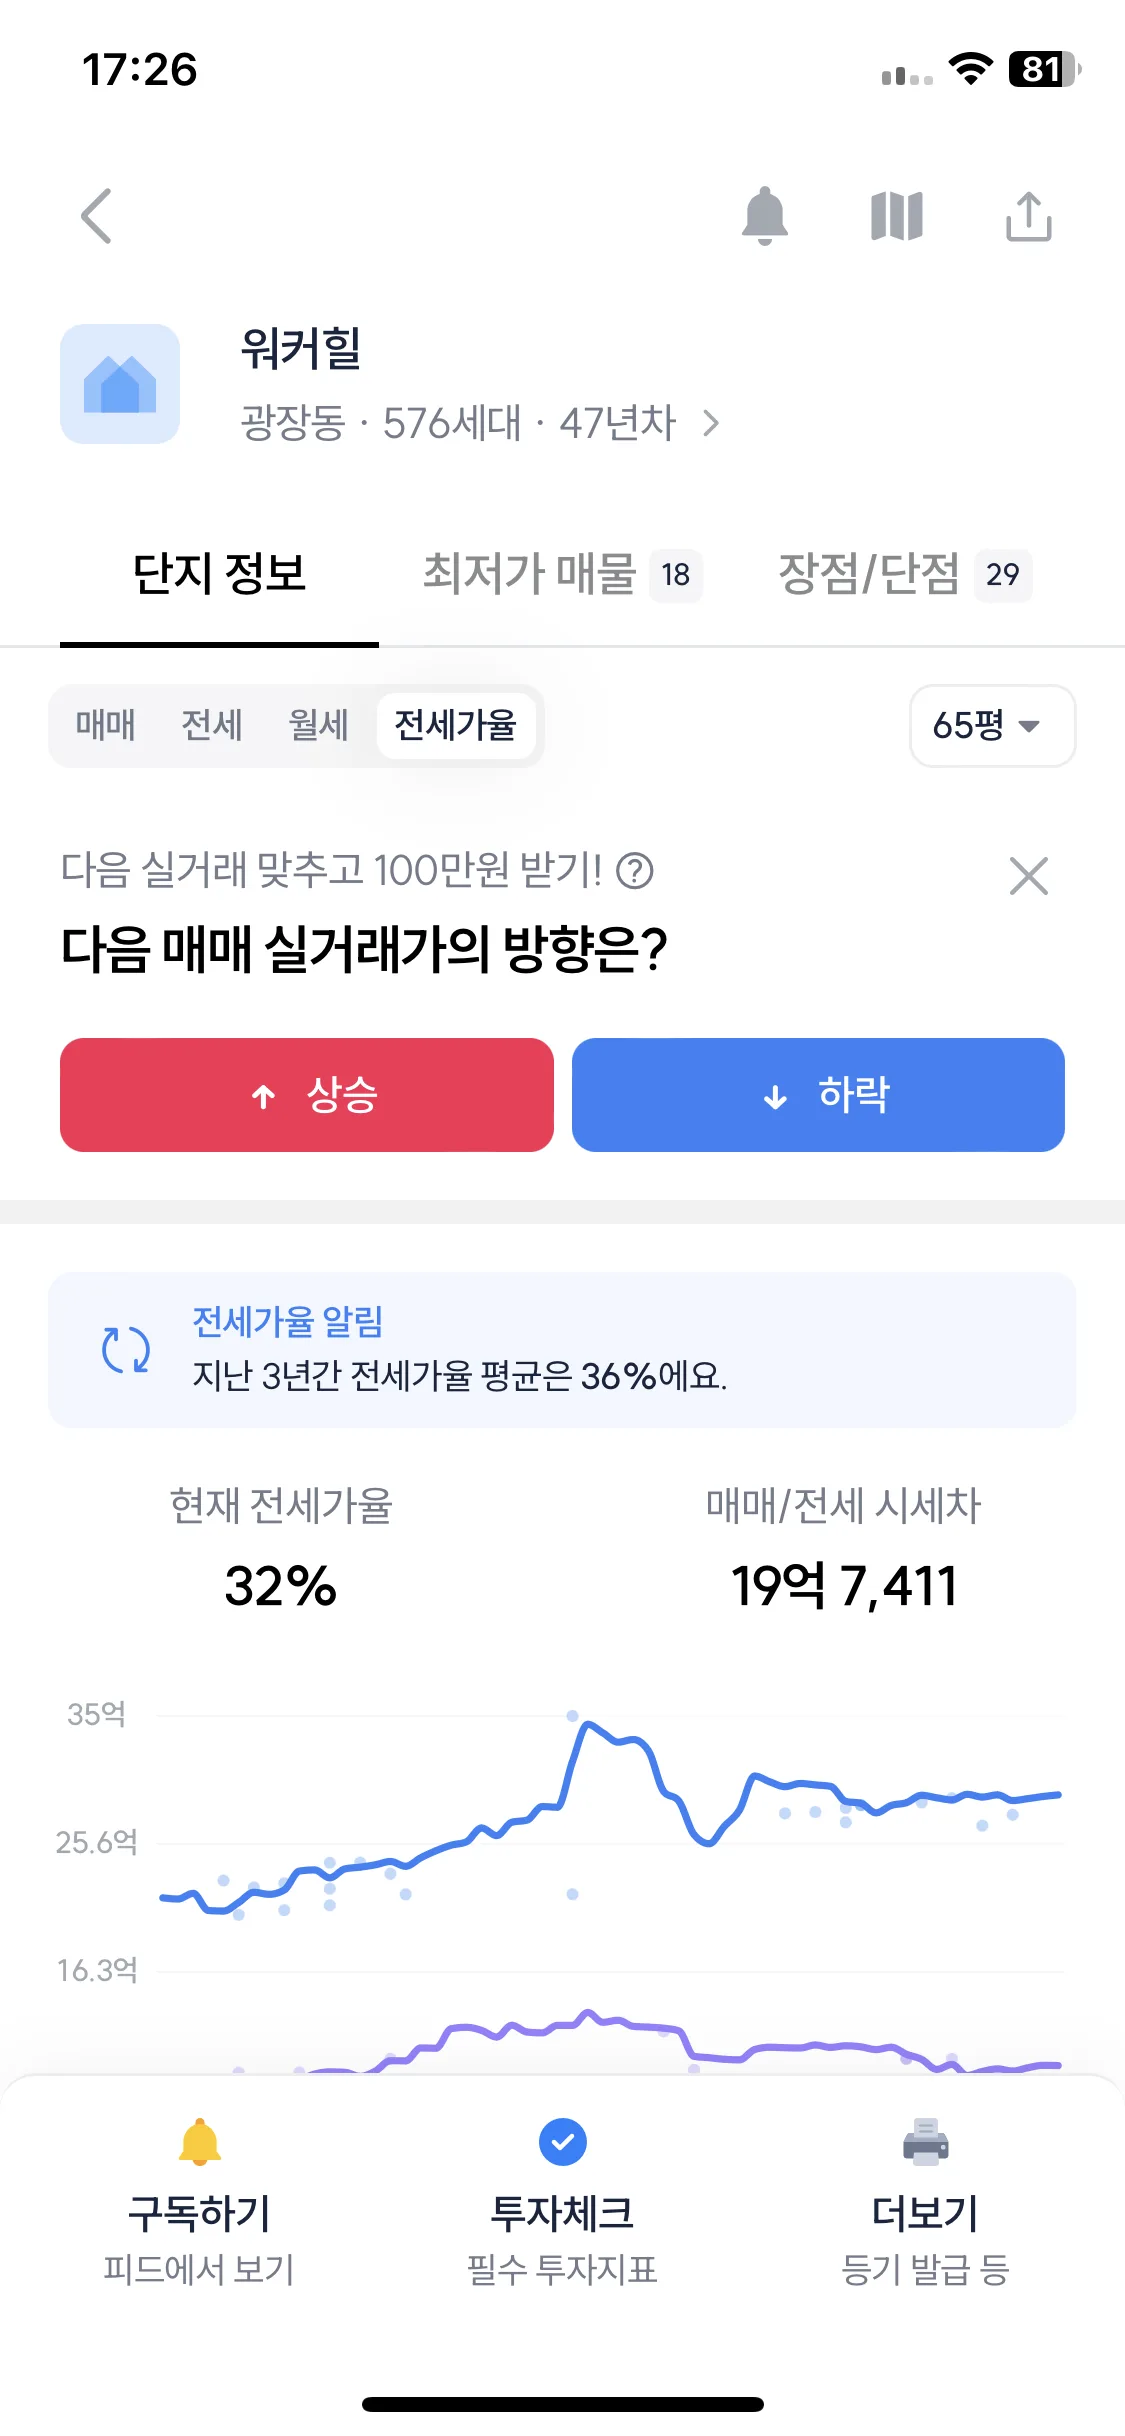Tap the blue apartment complex icon
1125x2436 pixels.
120,384
